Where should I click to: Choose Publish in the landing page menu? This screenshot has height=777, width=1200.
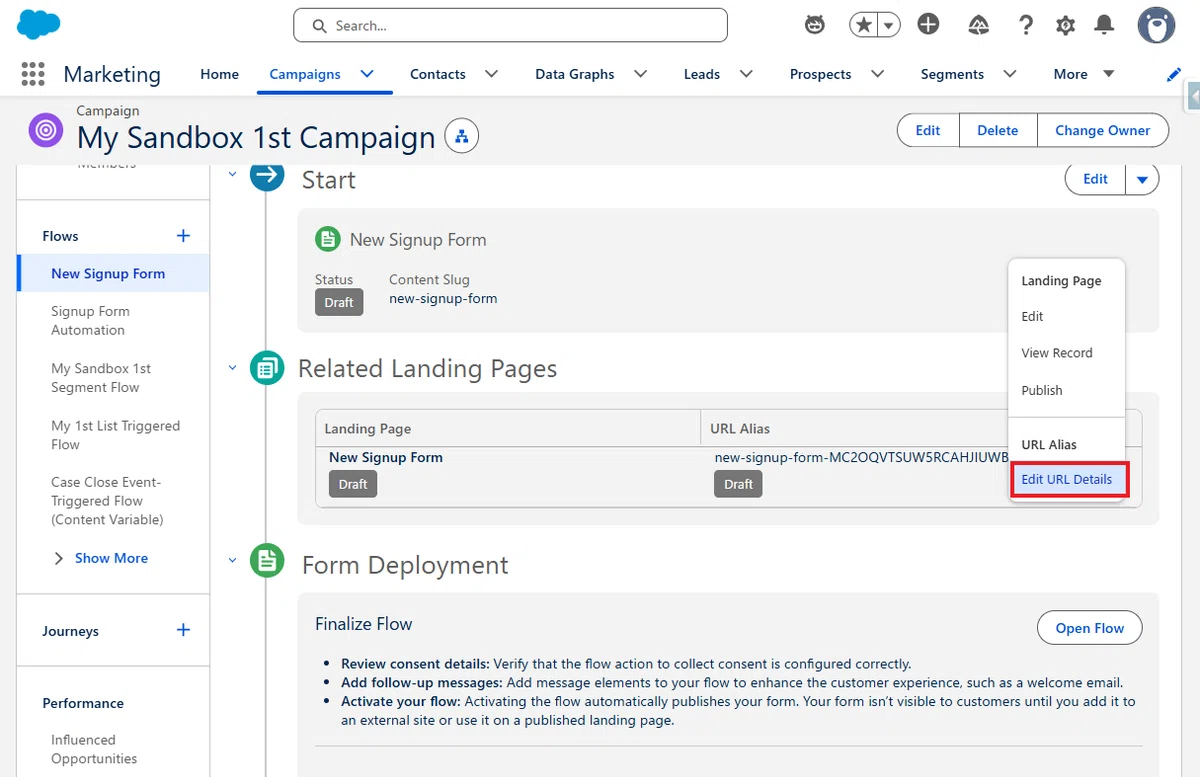pos(1041,390)
